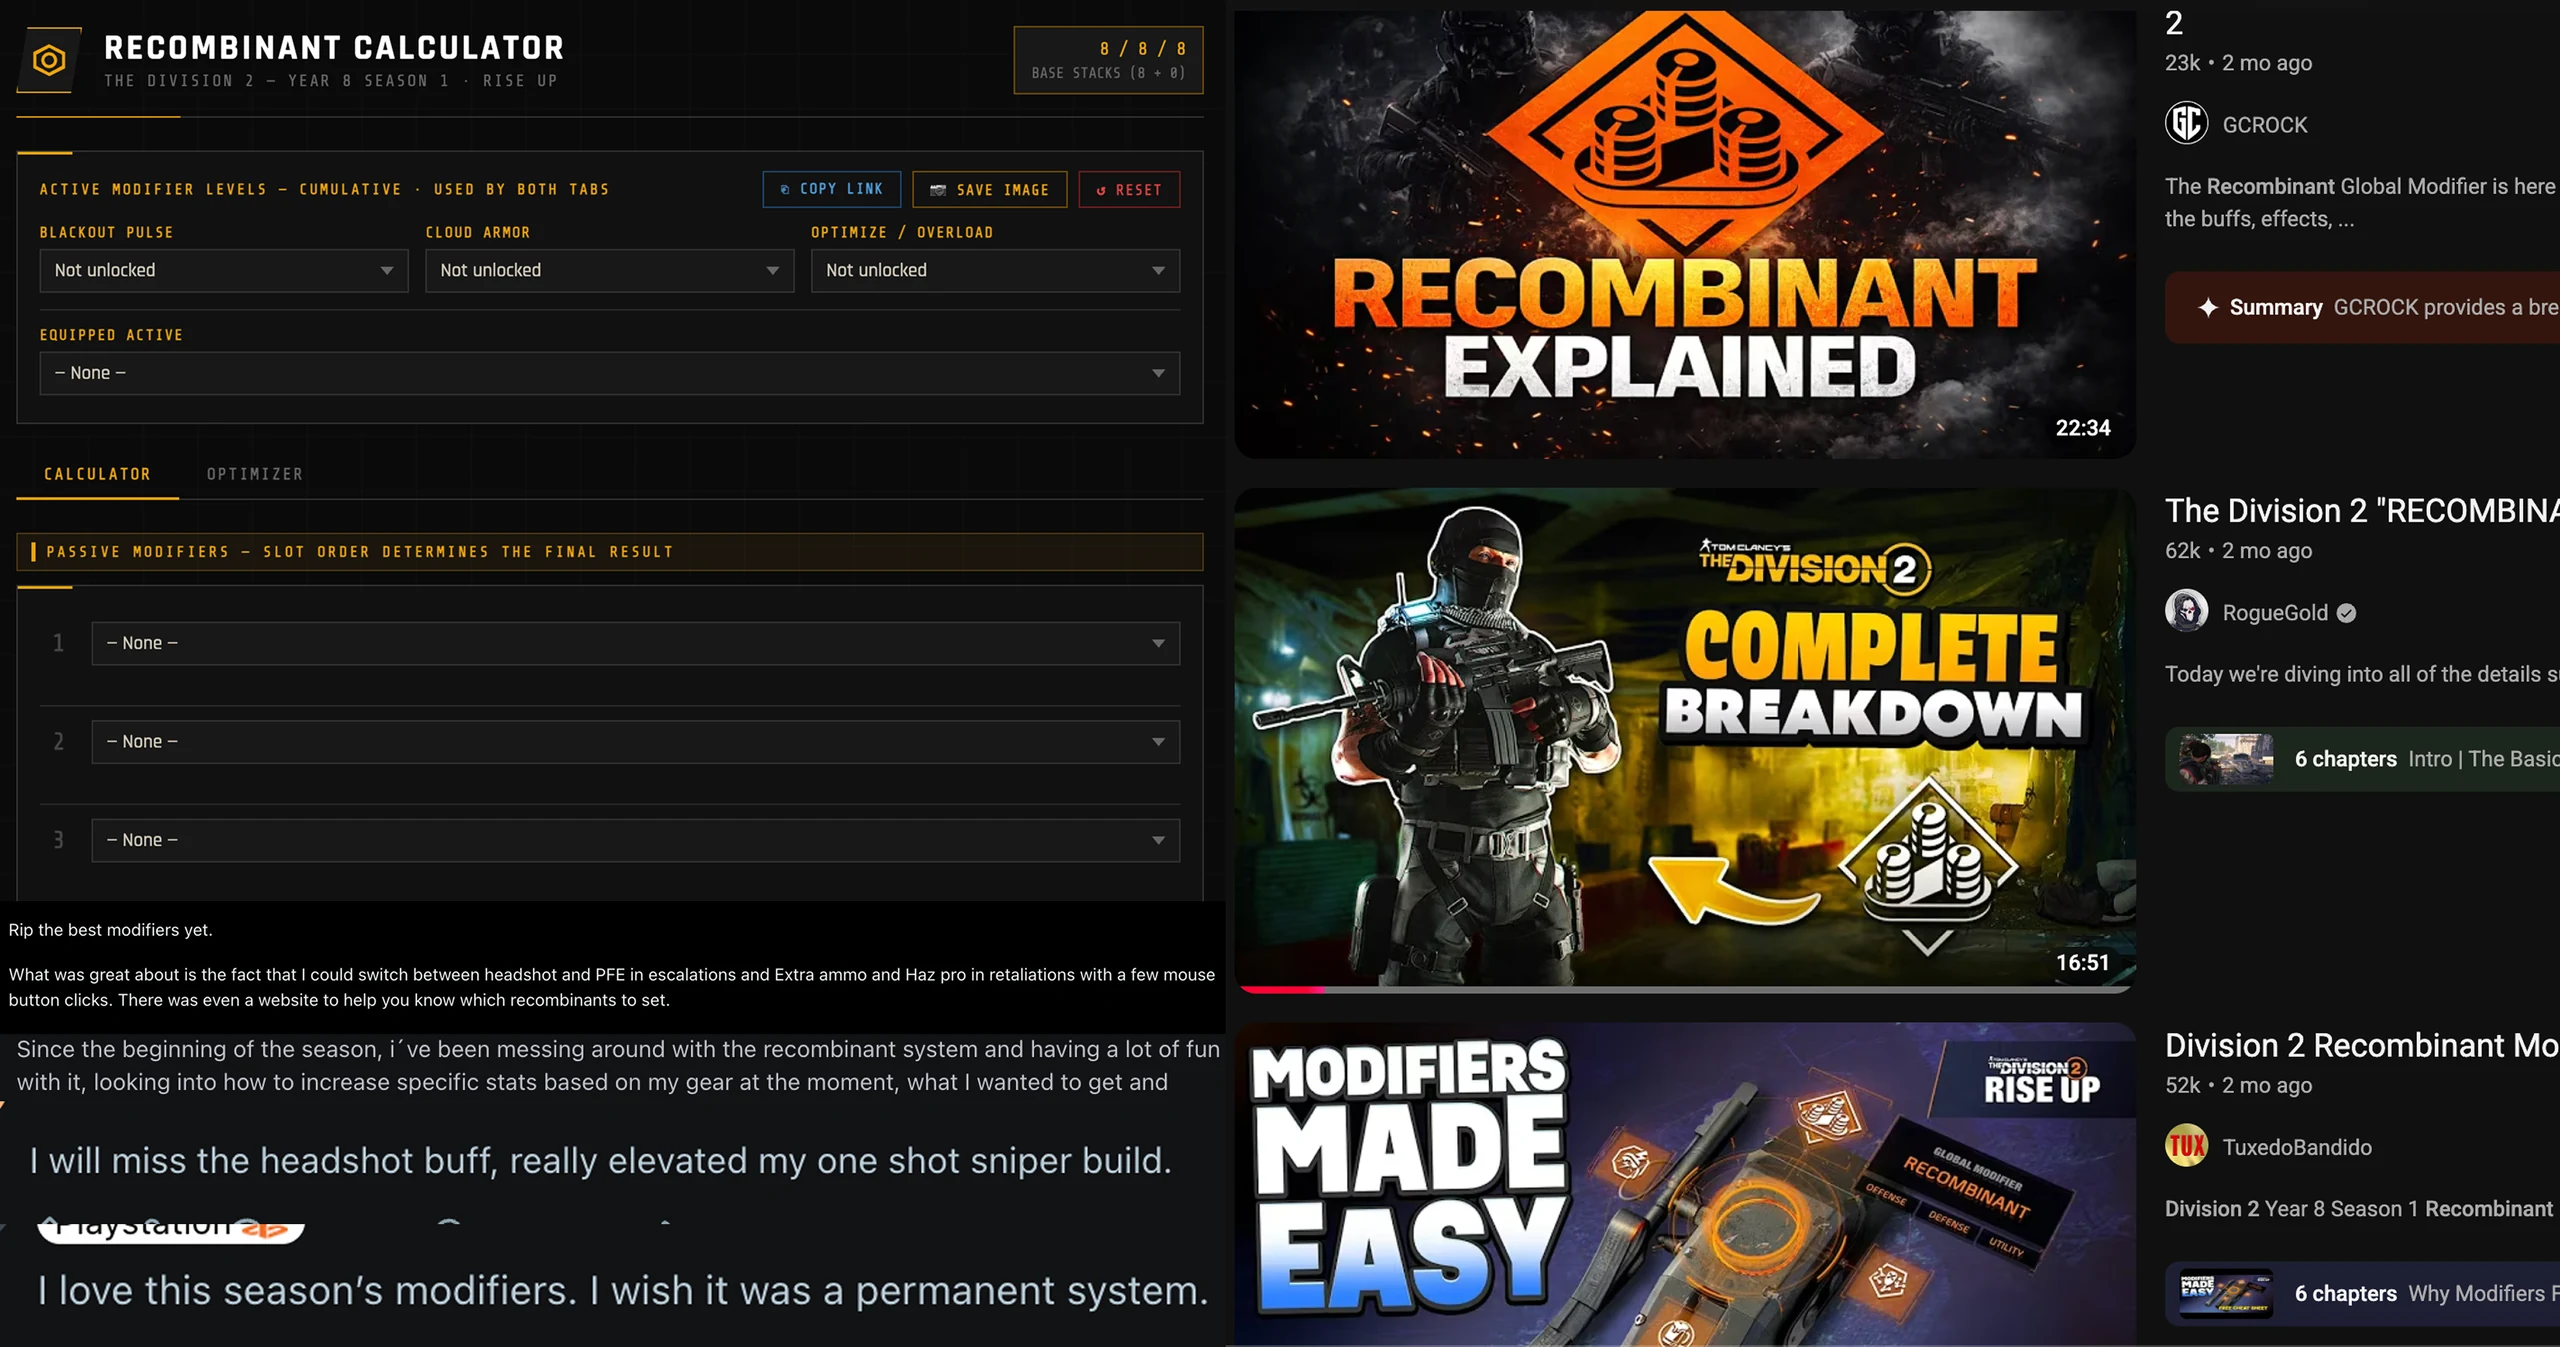This screenshot has height=1347, width=2560.
Task: Click "23k • 2 mo ago" video stats
Action: pyautogui.click(x=2238, y=63)
